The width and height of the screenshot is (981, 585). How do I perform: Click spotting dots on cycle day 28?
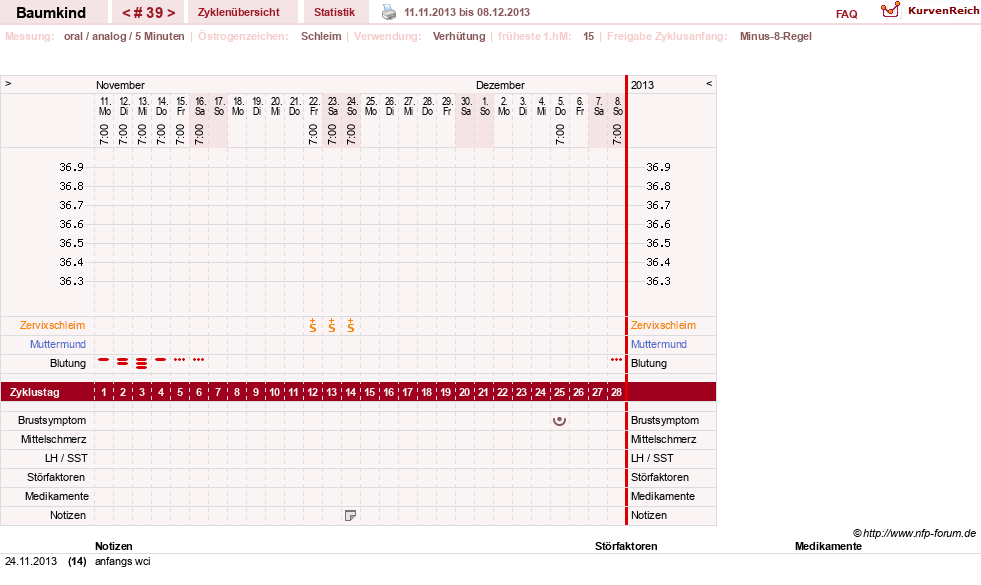(x=616, y=360)
